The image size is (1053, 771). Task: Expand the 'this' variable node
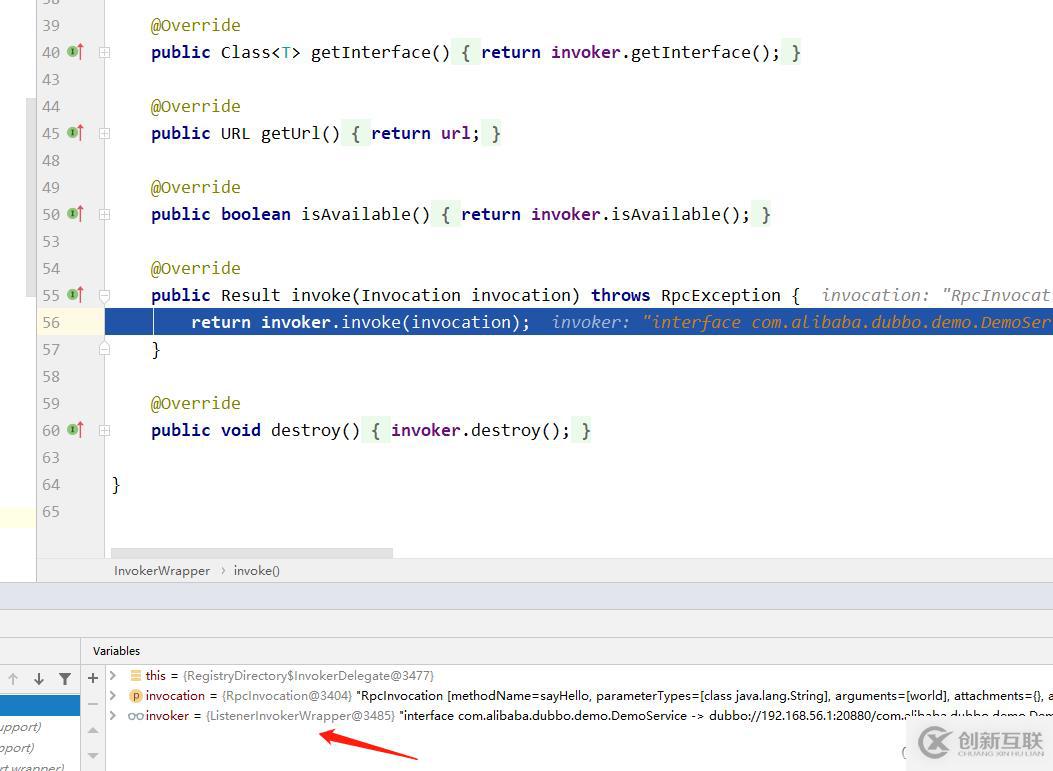tap(113, 676)
